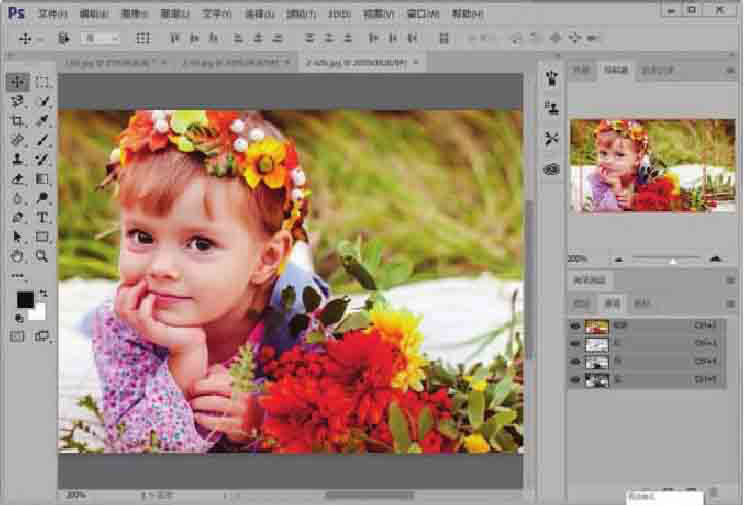Click the foreground black color swatch
Viewport: 744px width, 506px height.
(x=25, y=299)
